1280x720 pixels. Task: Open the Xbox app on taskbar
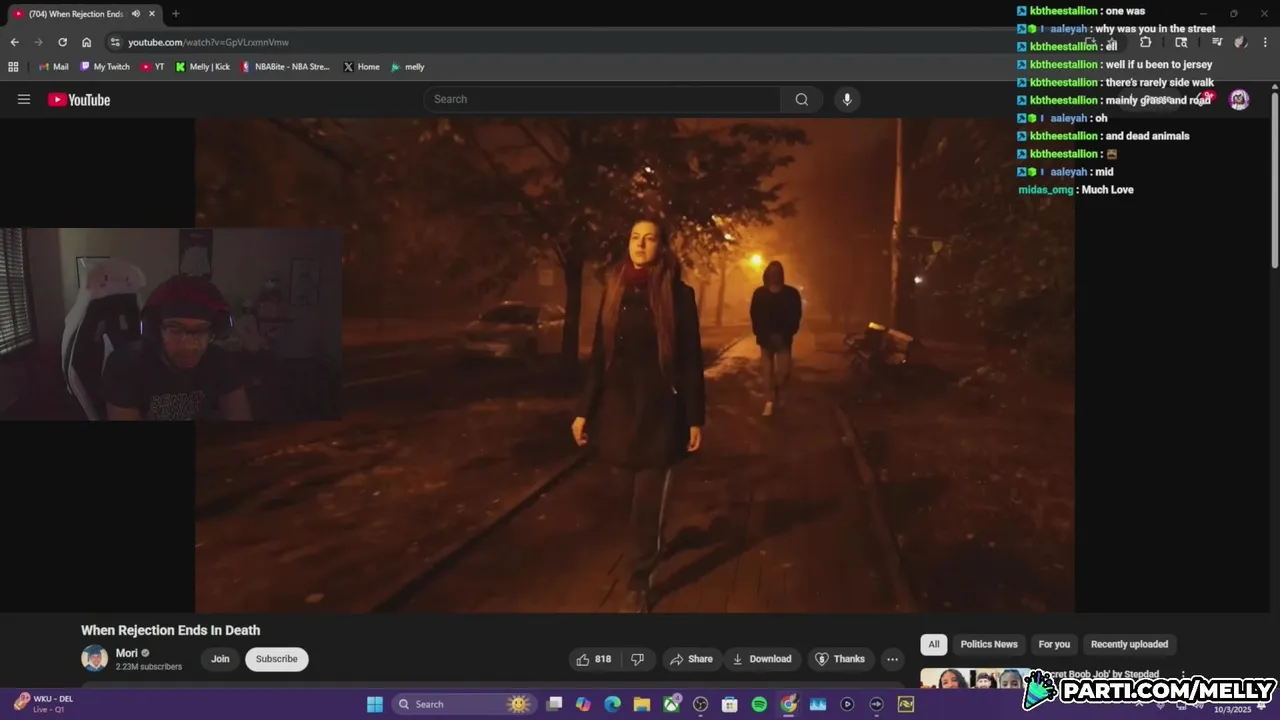tap(671, 704)
